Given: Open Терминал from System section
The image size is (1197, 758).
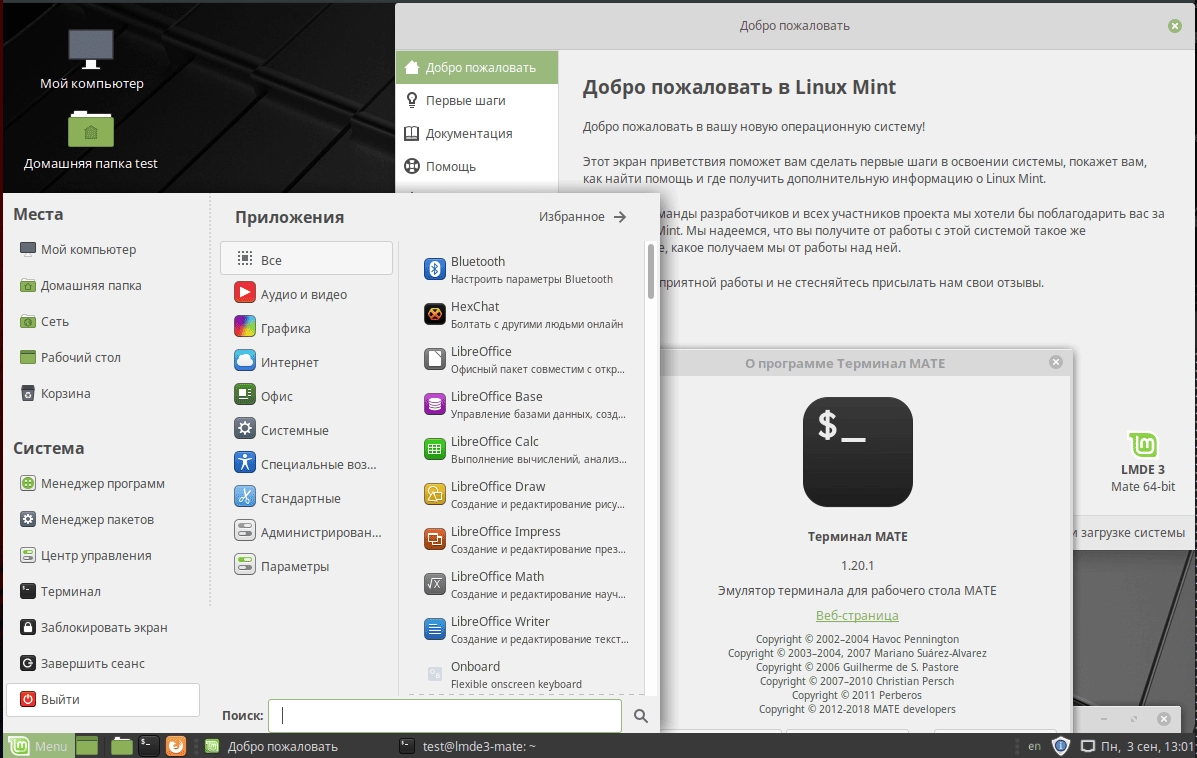Looking at the screenshot, I should click(103, 591).
